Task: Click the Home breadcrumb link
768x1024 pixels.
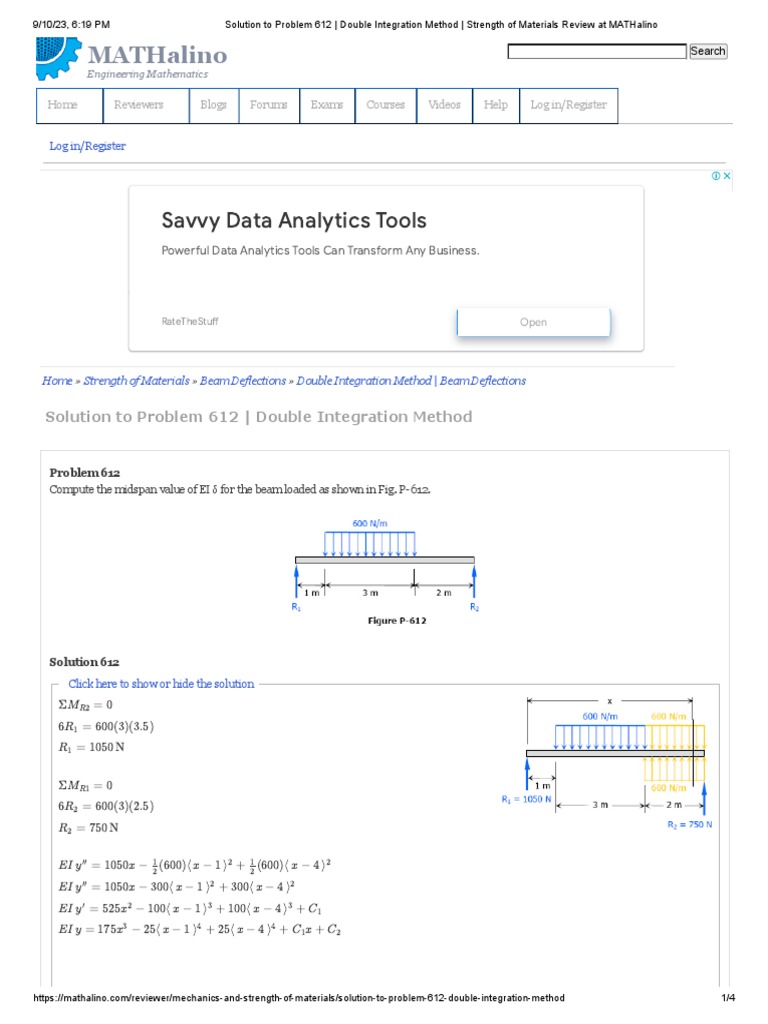Action: (x=57, y=381)
